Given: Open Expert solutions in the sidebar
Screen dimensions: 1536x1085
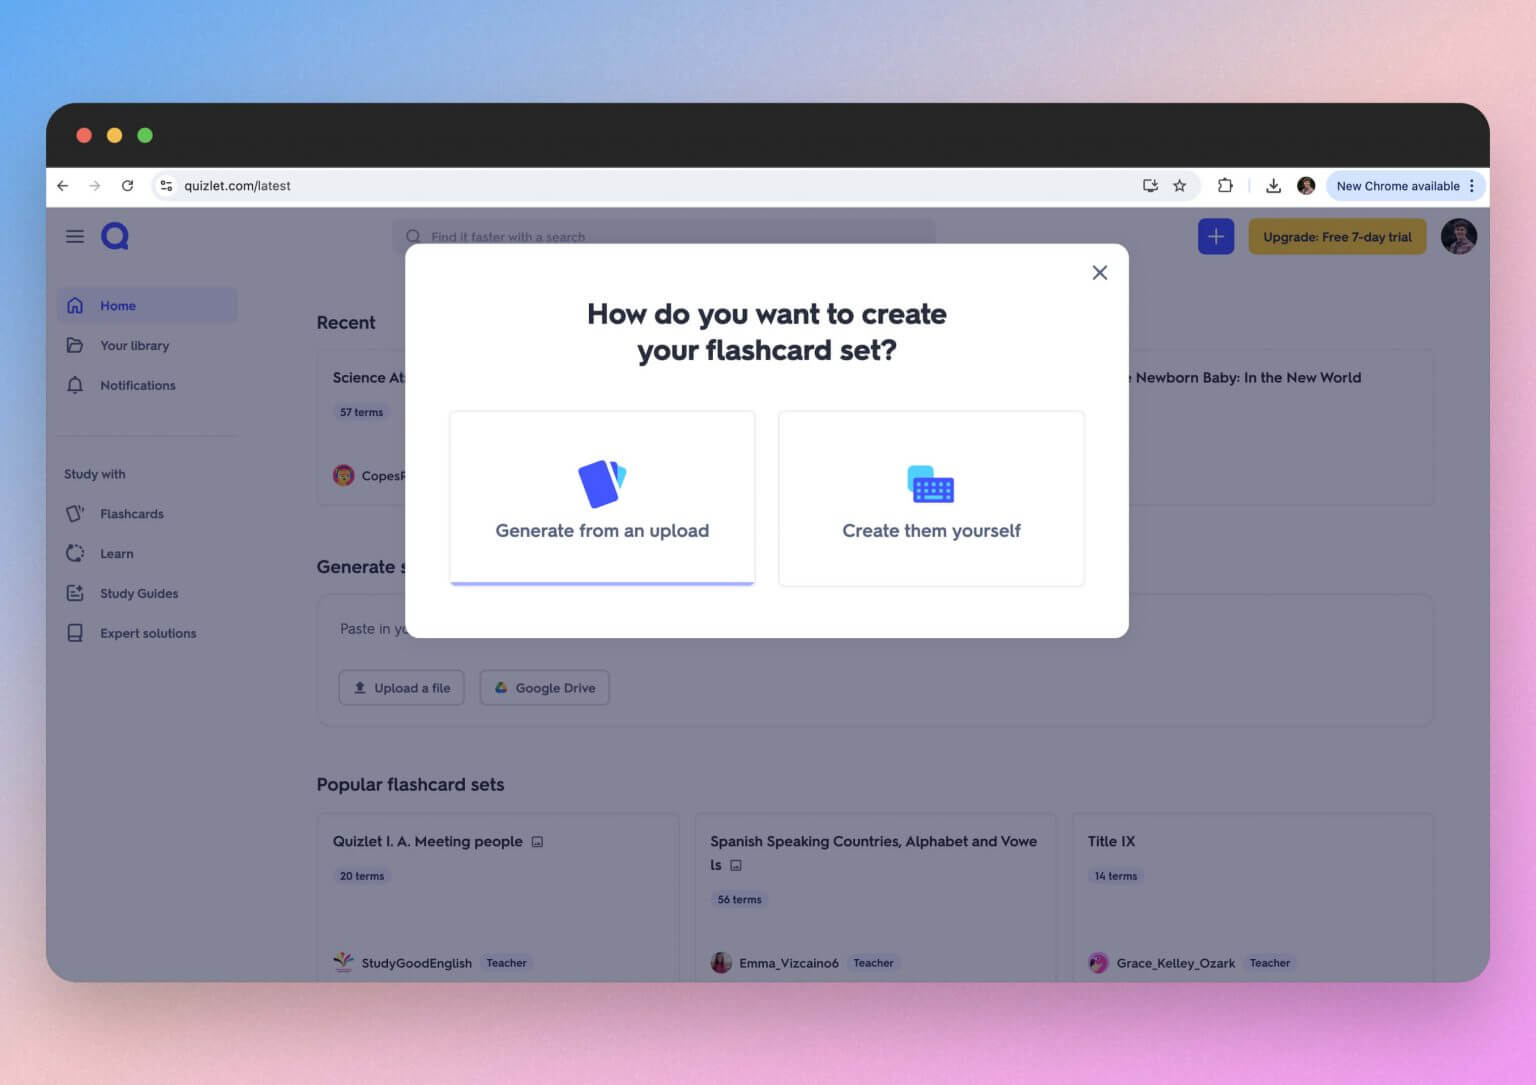Looking at the screenshot, I should (75, 633).
